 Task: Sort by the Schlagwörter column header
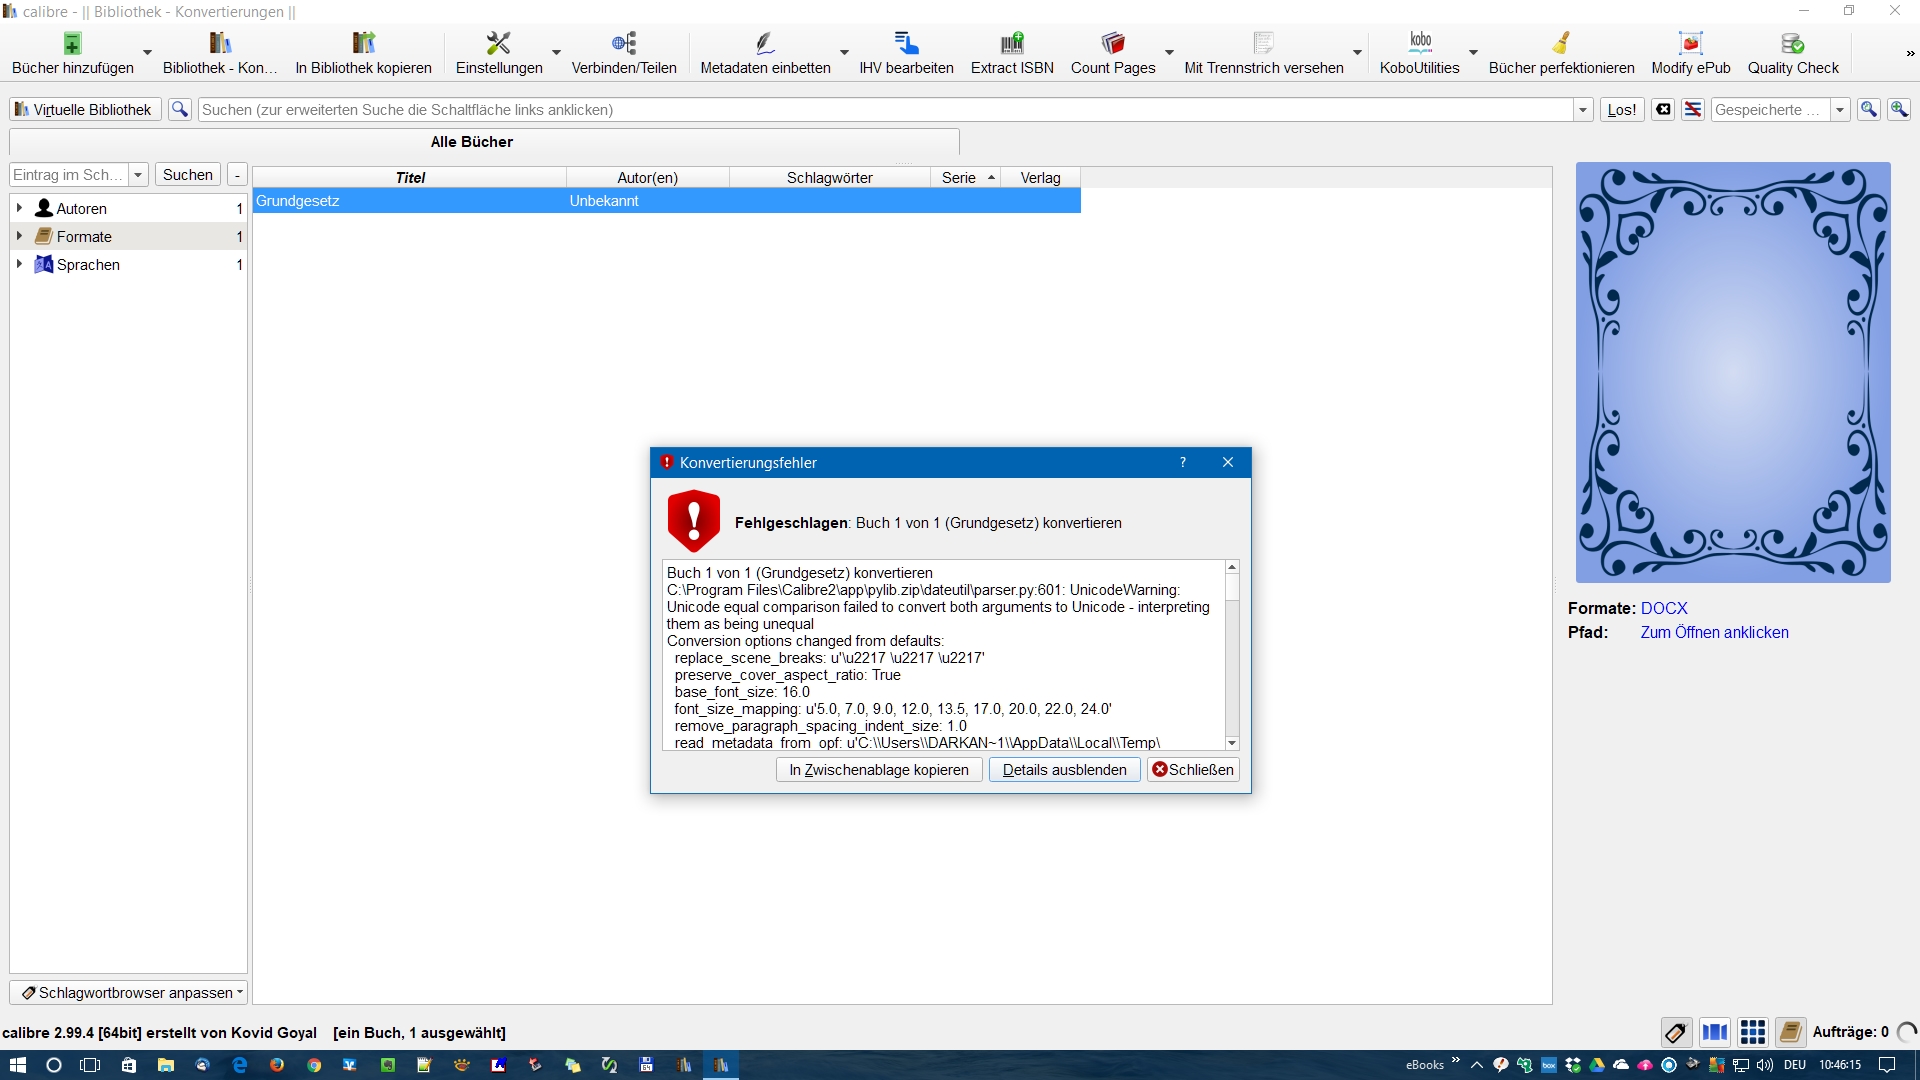coord(829,178)
